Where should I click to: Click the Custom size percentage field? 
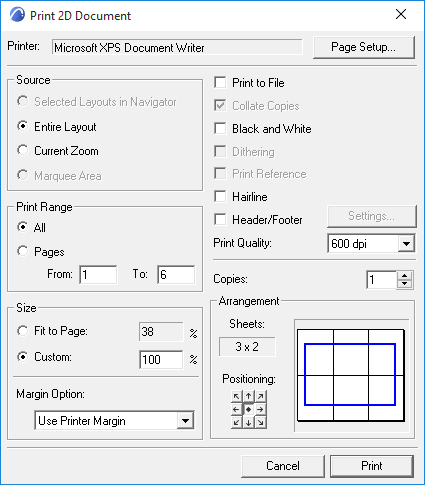pyautogui.click(x=161, y=360)
